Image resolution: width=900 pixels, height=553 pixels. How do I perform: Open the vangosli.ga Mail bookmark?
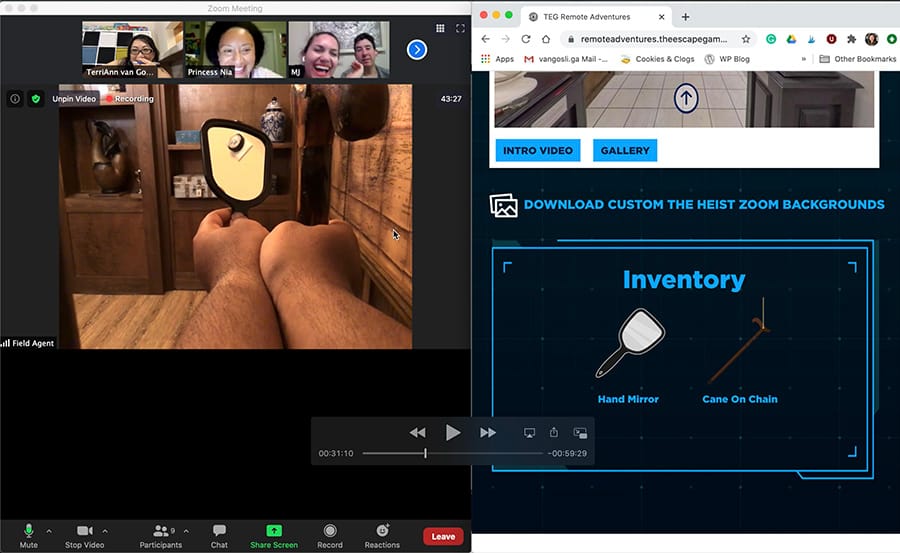[566, 59]
